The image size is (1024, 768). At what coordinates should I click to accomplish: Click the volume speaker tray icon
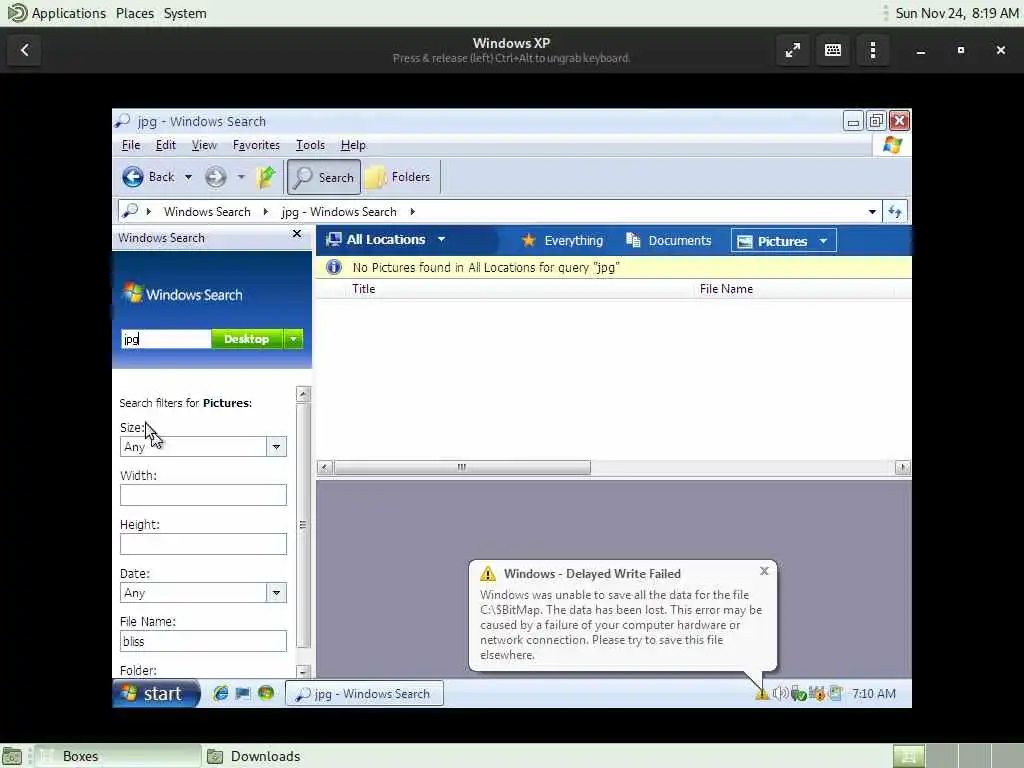780,694
